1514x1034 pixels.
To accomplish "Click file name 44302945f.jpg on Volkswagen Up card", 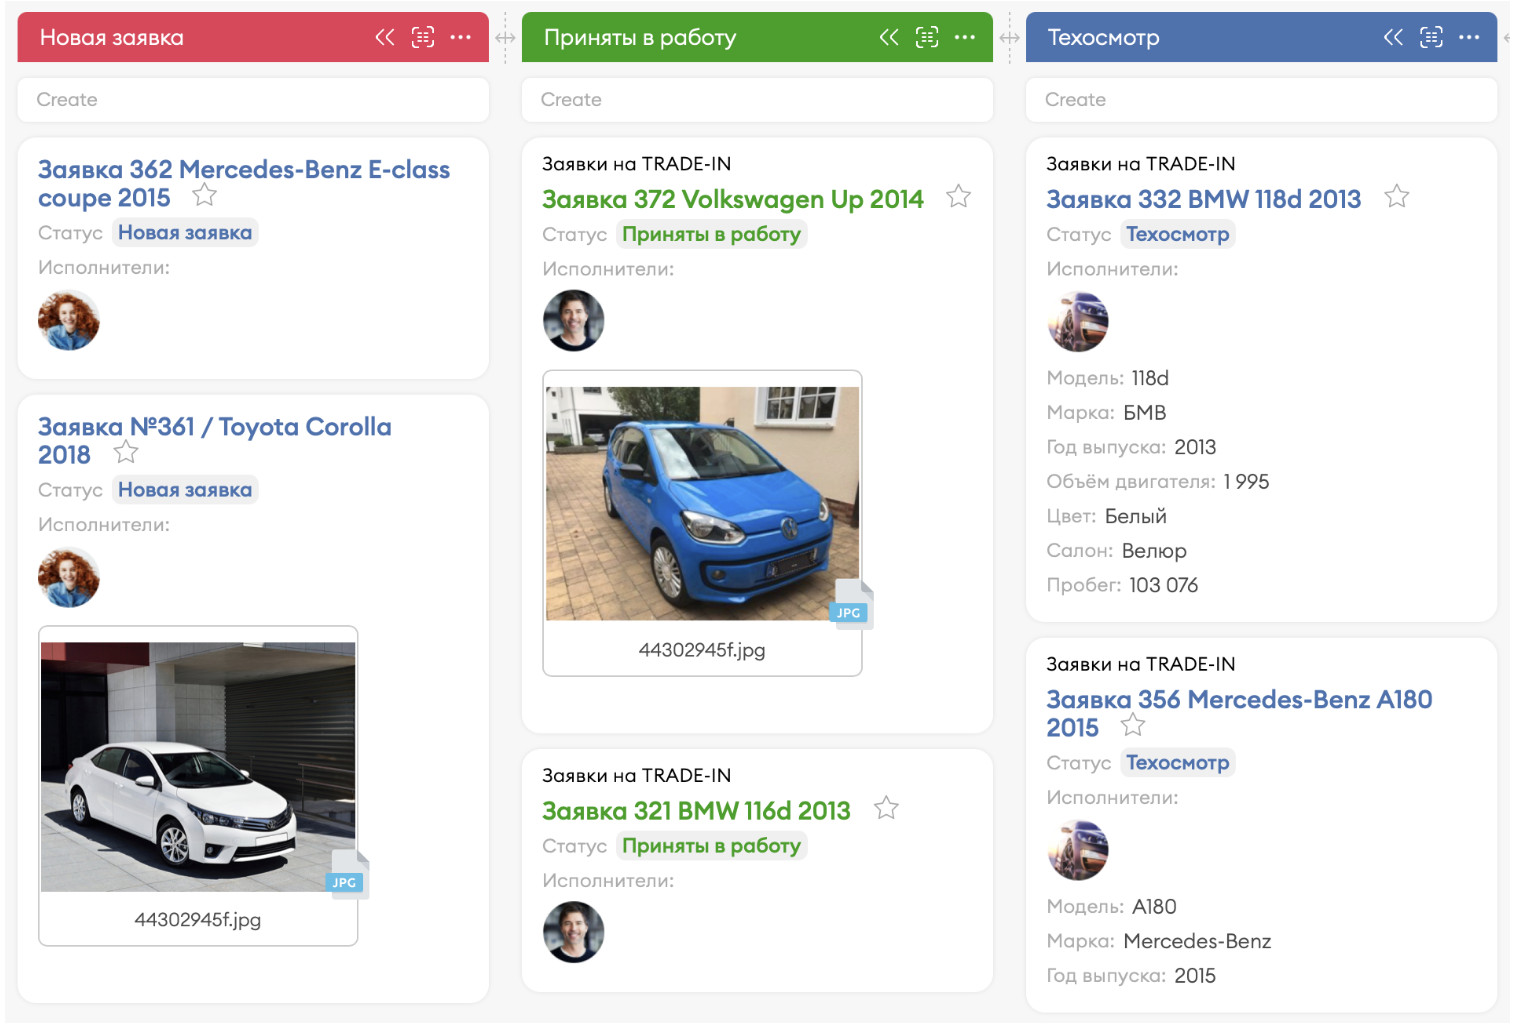I will [702, 650].
